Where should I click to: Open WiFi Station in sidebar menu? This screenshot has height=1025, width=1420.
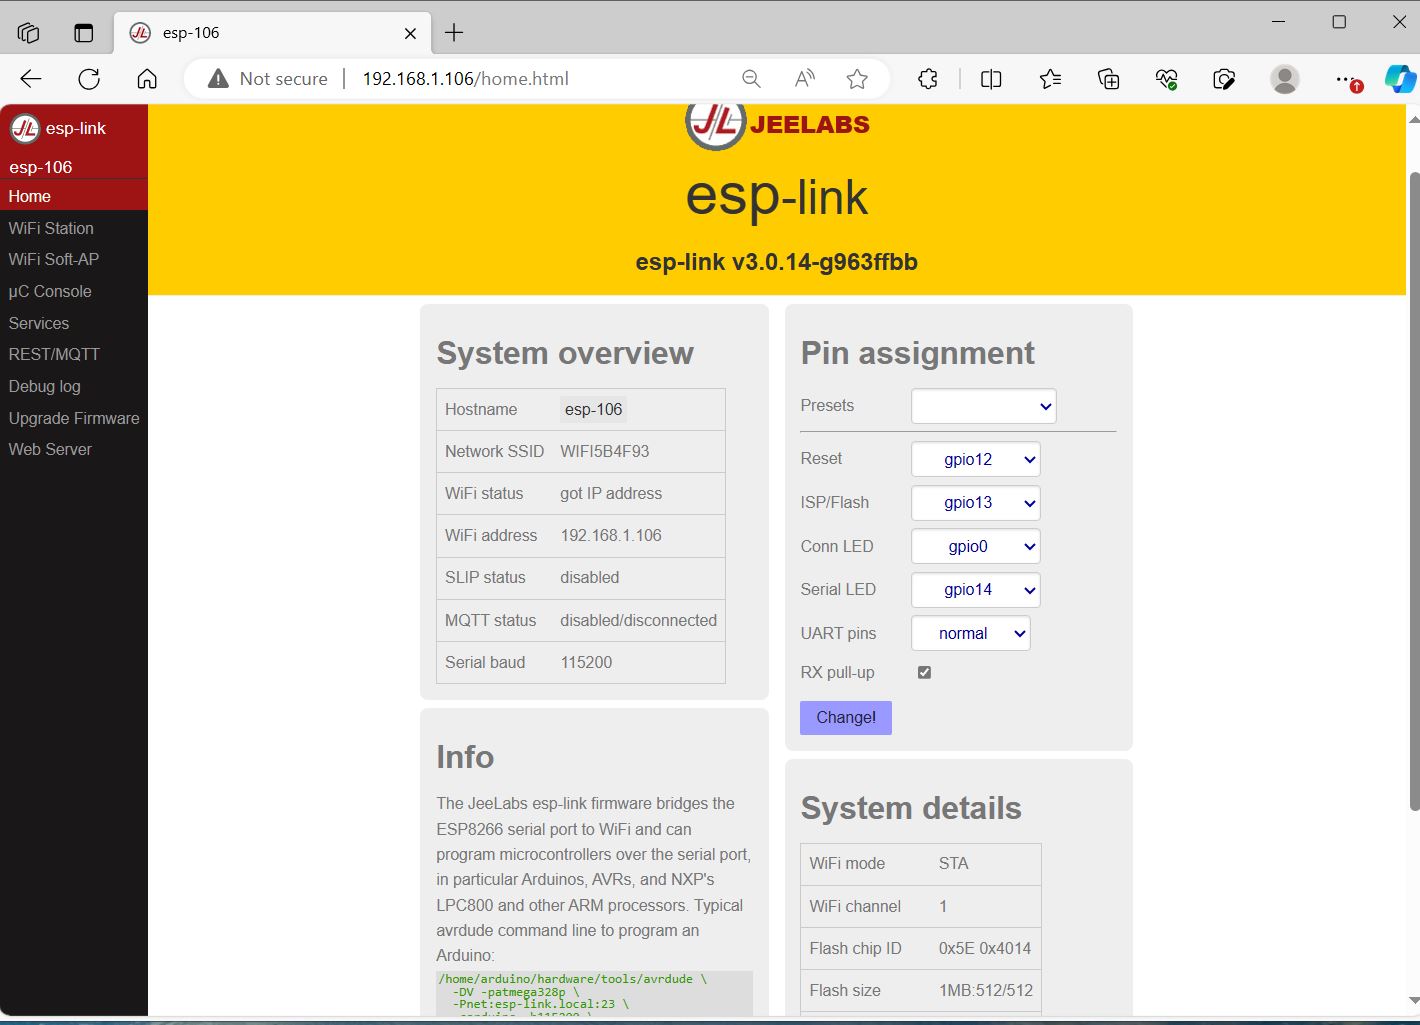pyautogui.click(x=51, y=228)
